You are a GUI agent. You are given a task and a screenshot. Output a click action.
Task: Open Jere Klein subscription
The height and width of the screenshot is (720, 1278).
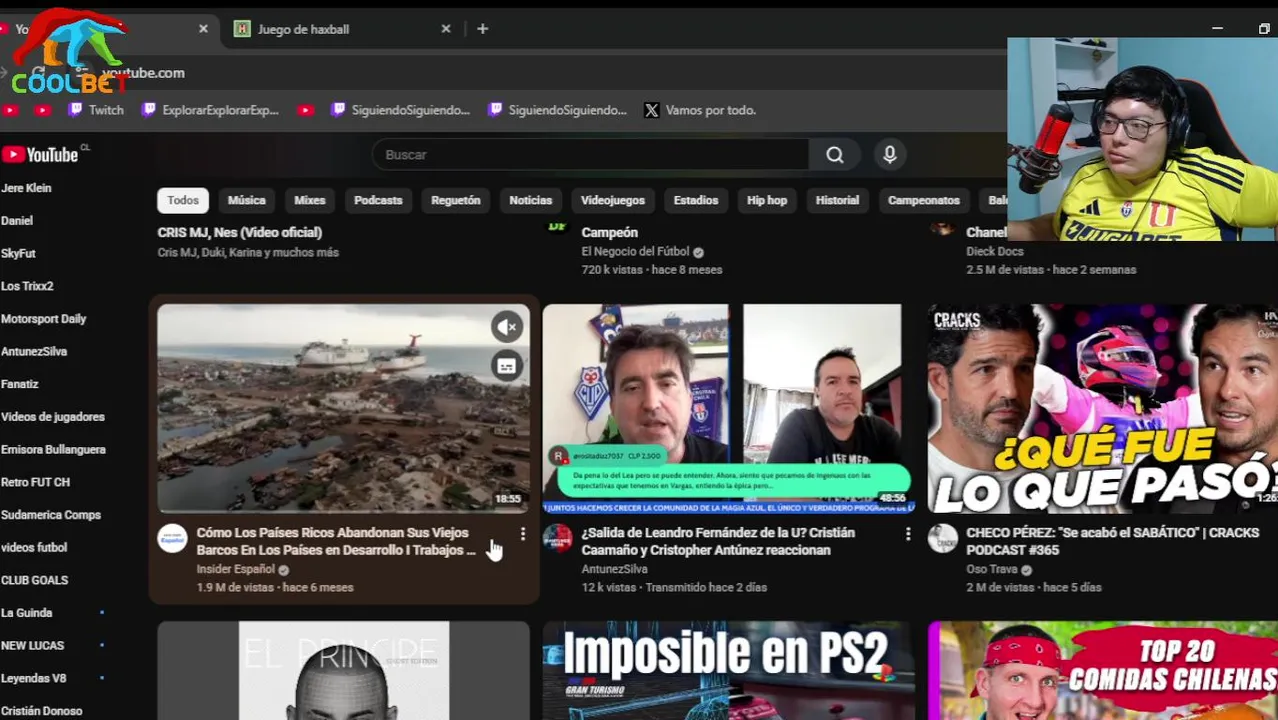pyautogui.click(x=26, y=188)
